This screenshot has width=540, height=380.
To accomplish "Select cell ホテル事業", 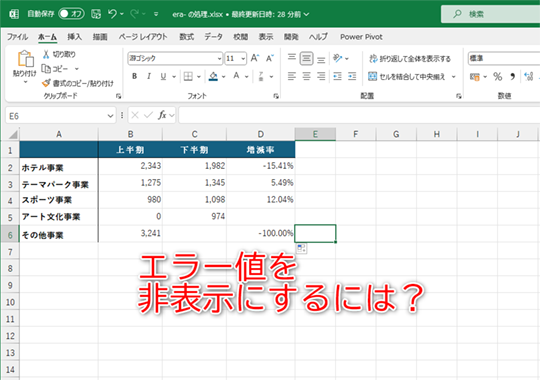I will (59, 167).
